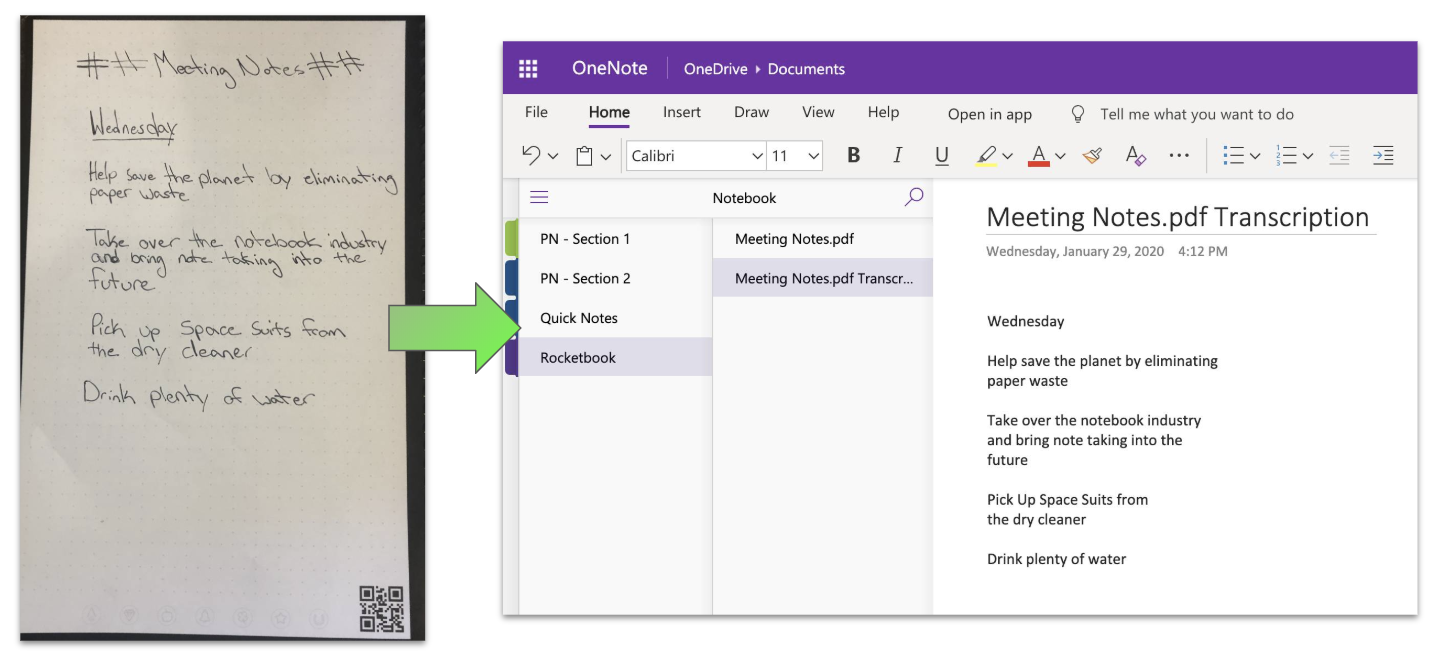Click the Decrease Indent icon
The width and height of the screenshot is (1446, 660).
click(1339, 155)
